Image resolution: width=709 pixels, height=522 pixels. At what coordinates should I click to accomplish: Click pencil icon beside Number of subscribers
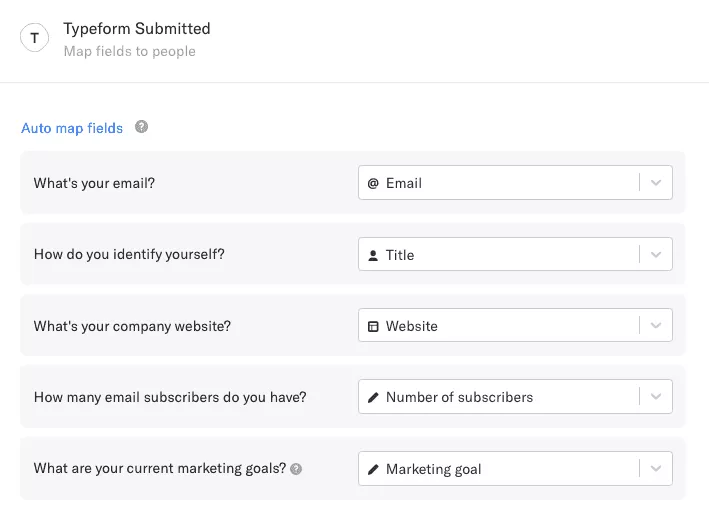click(373, 397)
